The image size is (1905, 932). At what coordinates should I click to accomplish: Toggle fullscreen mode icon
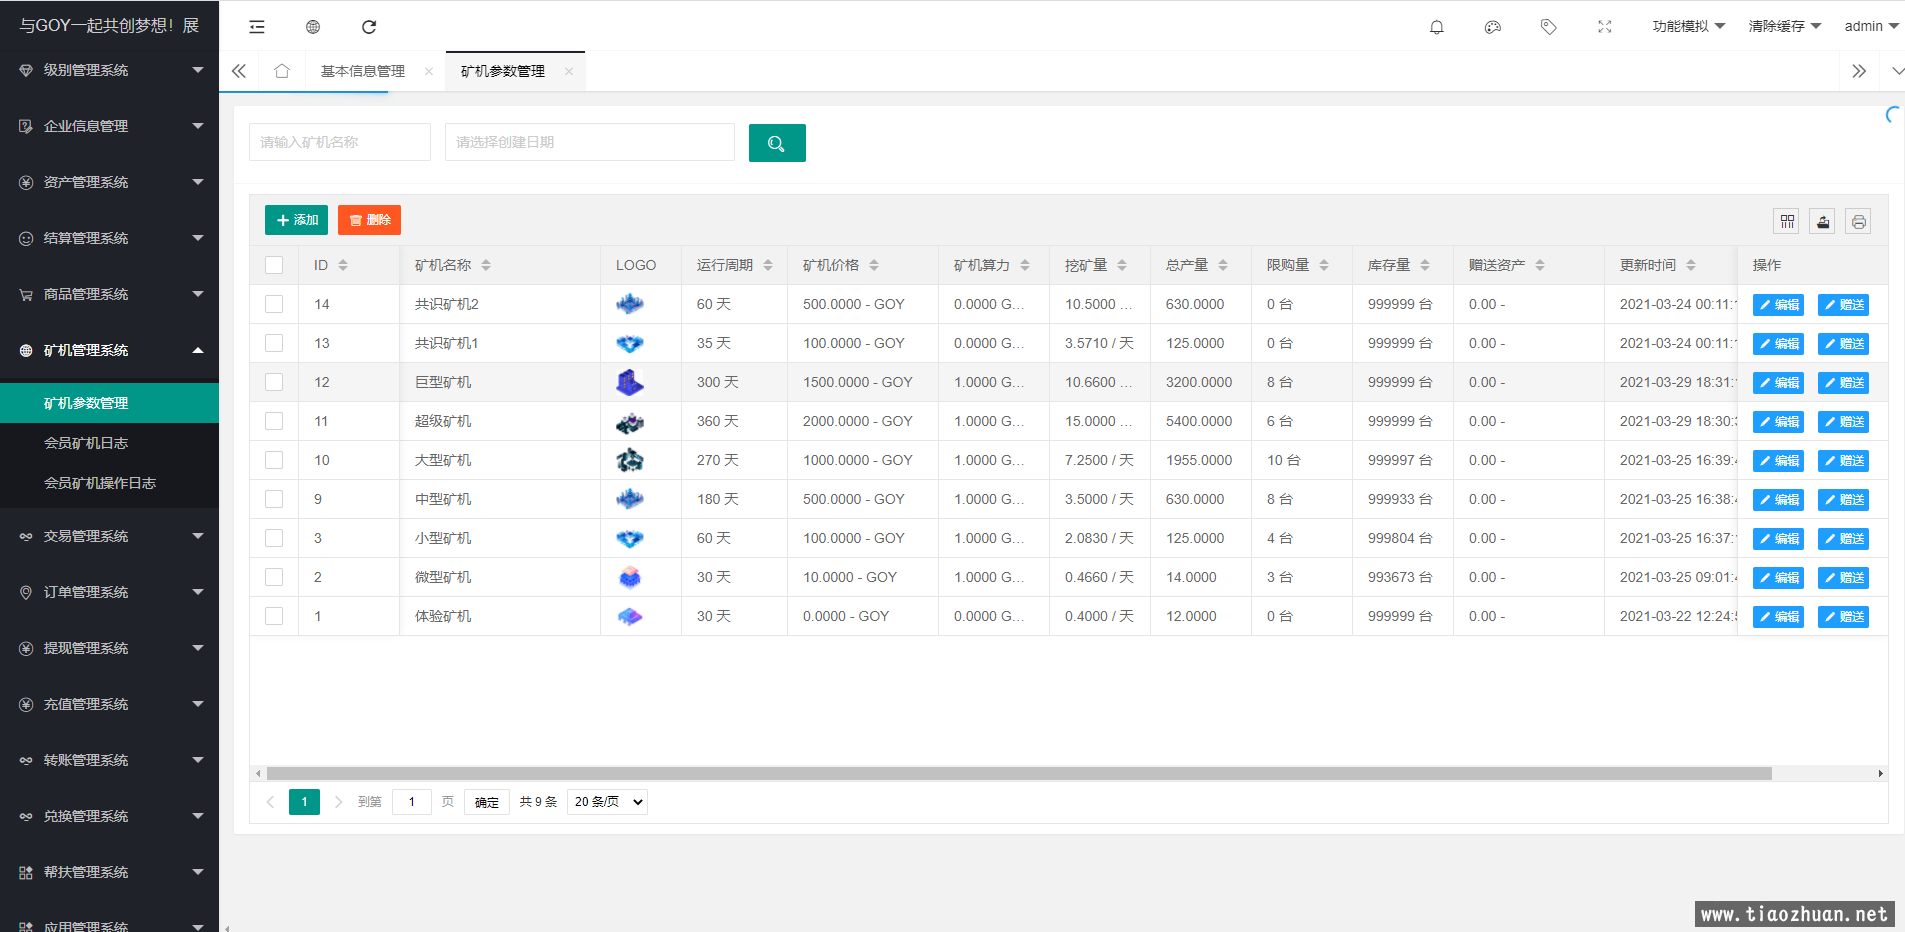[1605, 27]
